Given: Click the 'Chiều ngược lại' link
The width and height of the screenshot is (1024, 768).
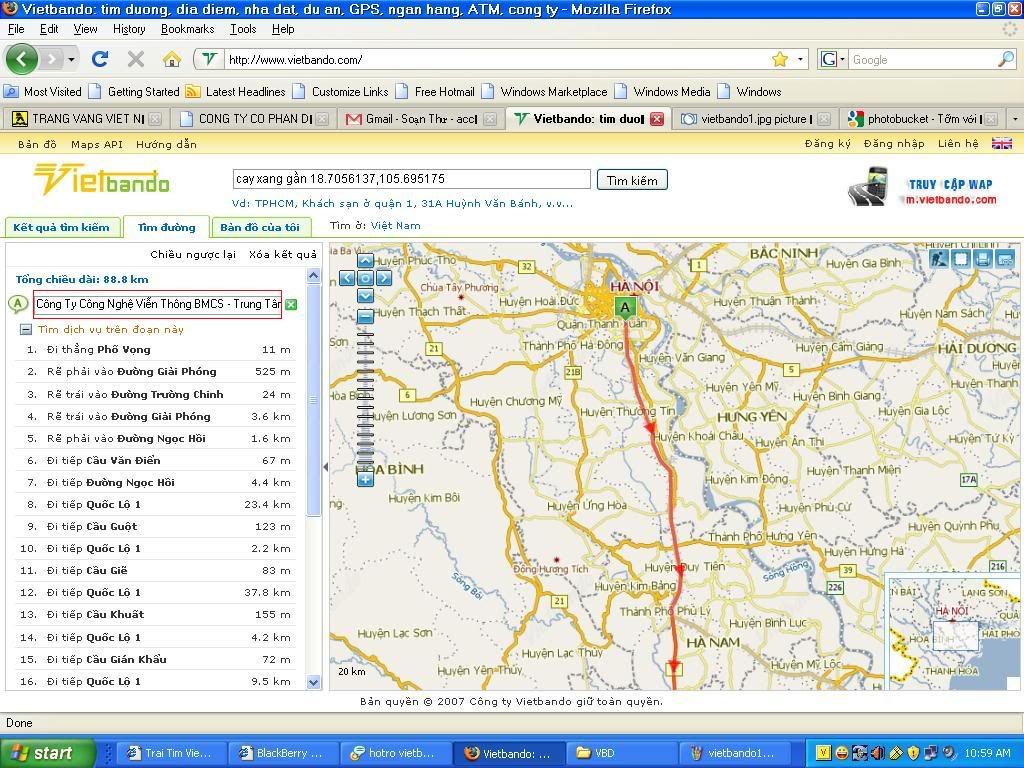Looking at the screenshot, I should 193,254.
